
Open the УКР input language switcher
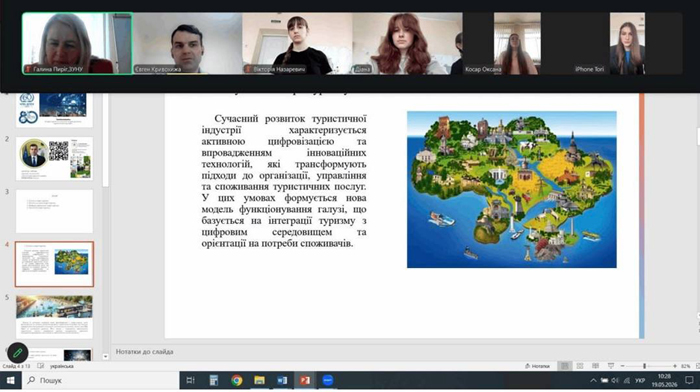(x=640, y=380)
